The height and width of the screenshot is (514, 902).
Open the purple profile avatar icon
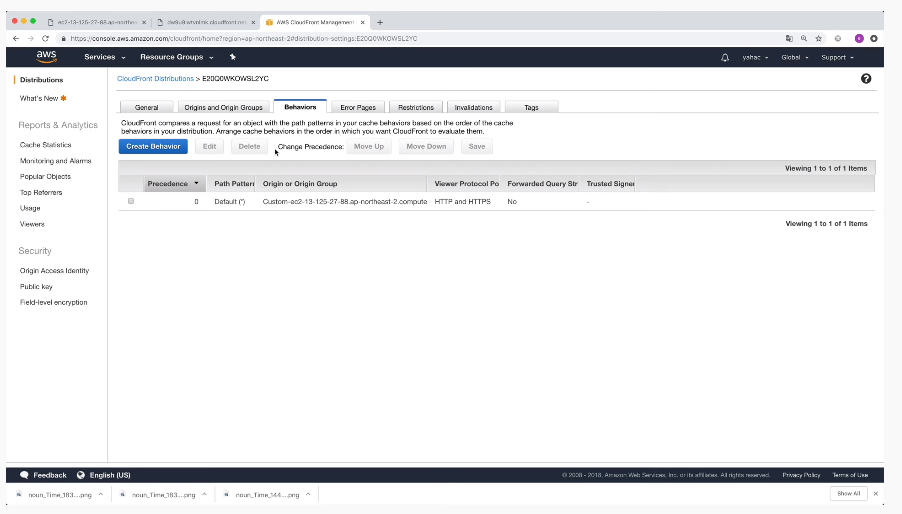click(x=859, y=39)
